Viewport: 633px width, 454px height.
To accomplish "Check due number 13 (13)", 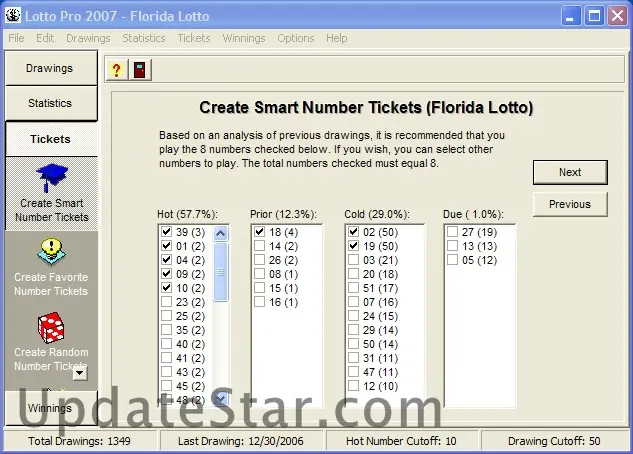I will click(x=453, y=246).
